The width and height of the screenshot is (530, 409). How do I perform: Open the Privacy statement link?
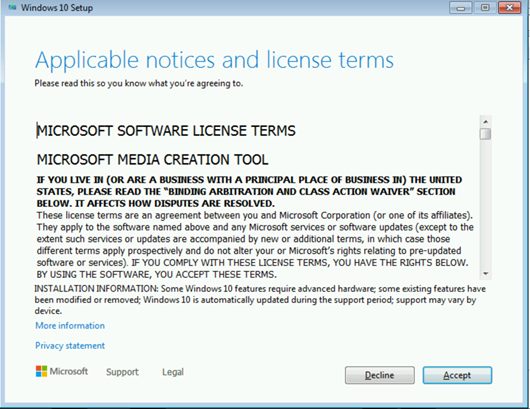tap(70, 345)
